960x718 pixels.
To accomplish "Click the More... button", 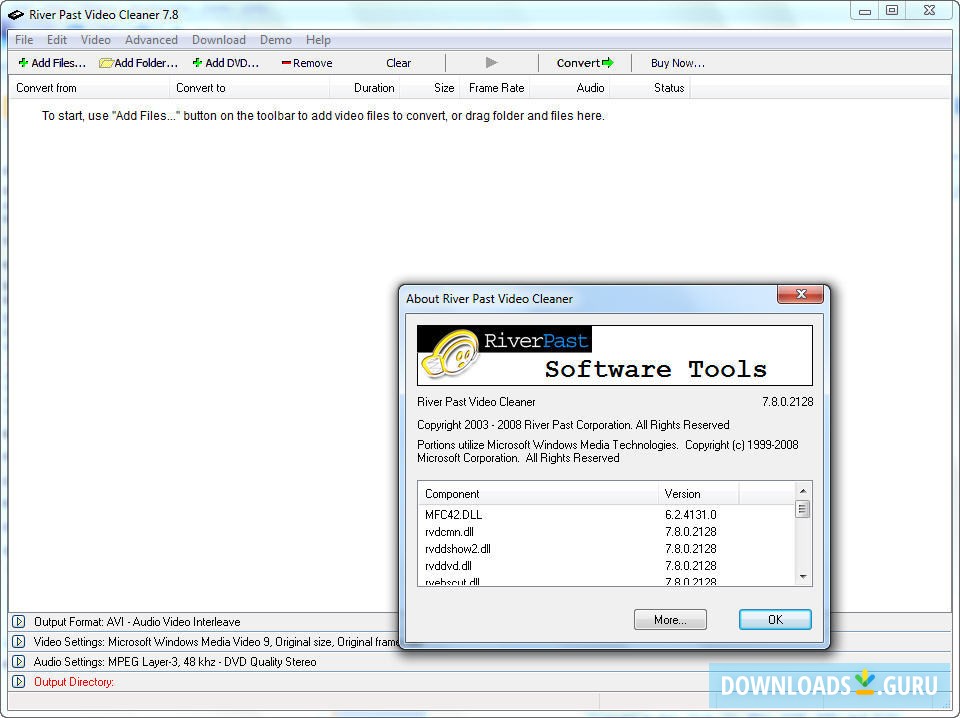I will click(670, 620).
